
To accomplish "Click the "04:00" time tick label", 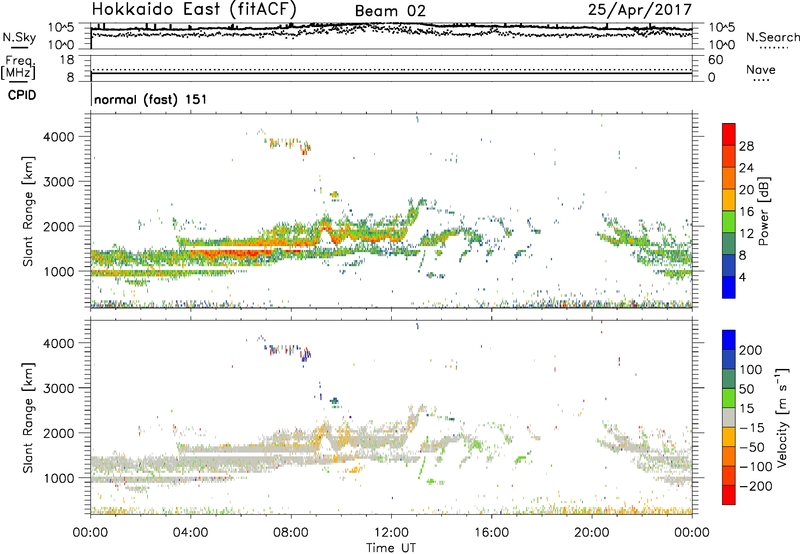I will 191,533.
